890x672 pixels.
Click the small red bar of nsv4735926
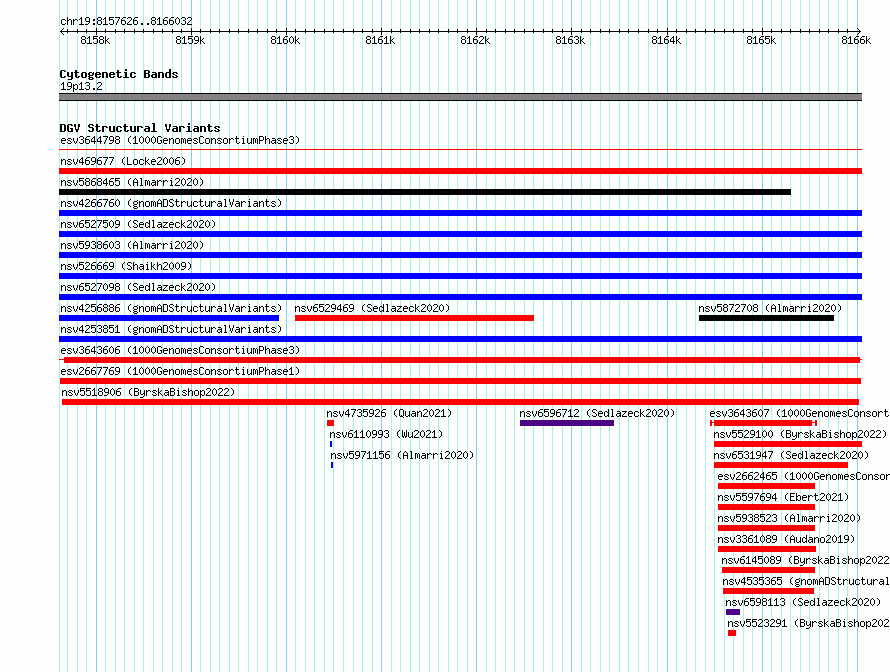coord(330,423)
